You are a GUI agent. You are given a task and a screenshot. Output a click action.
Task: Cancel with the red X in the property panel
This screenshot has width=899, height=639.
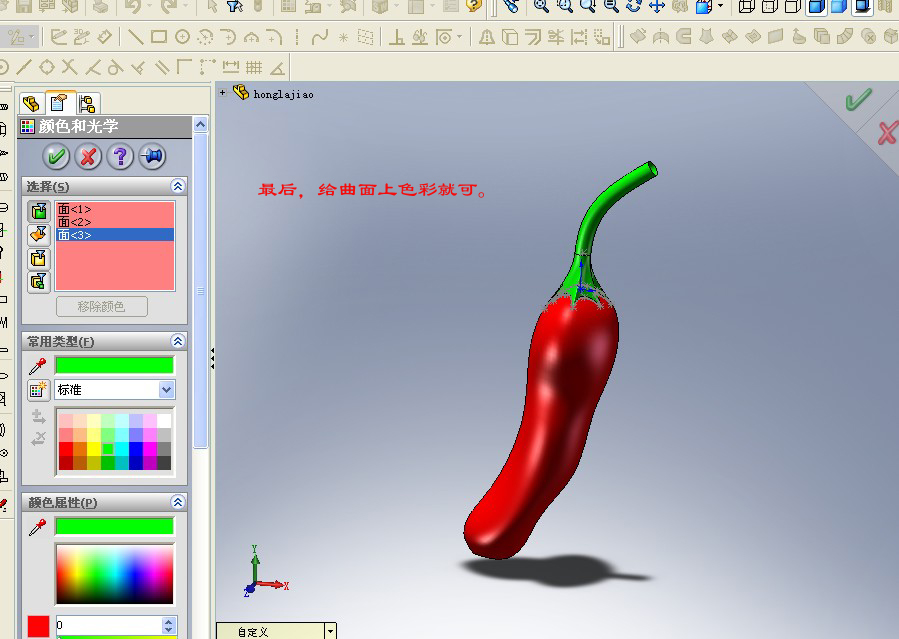[88, 156]
